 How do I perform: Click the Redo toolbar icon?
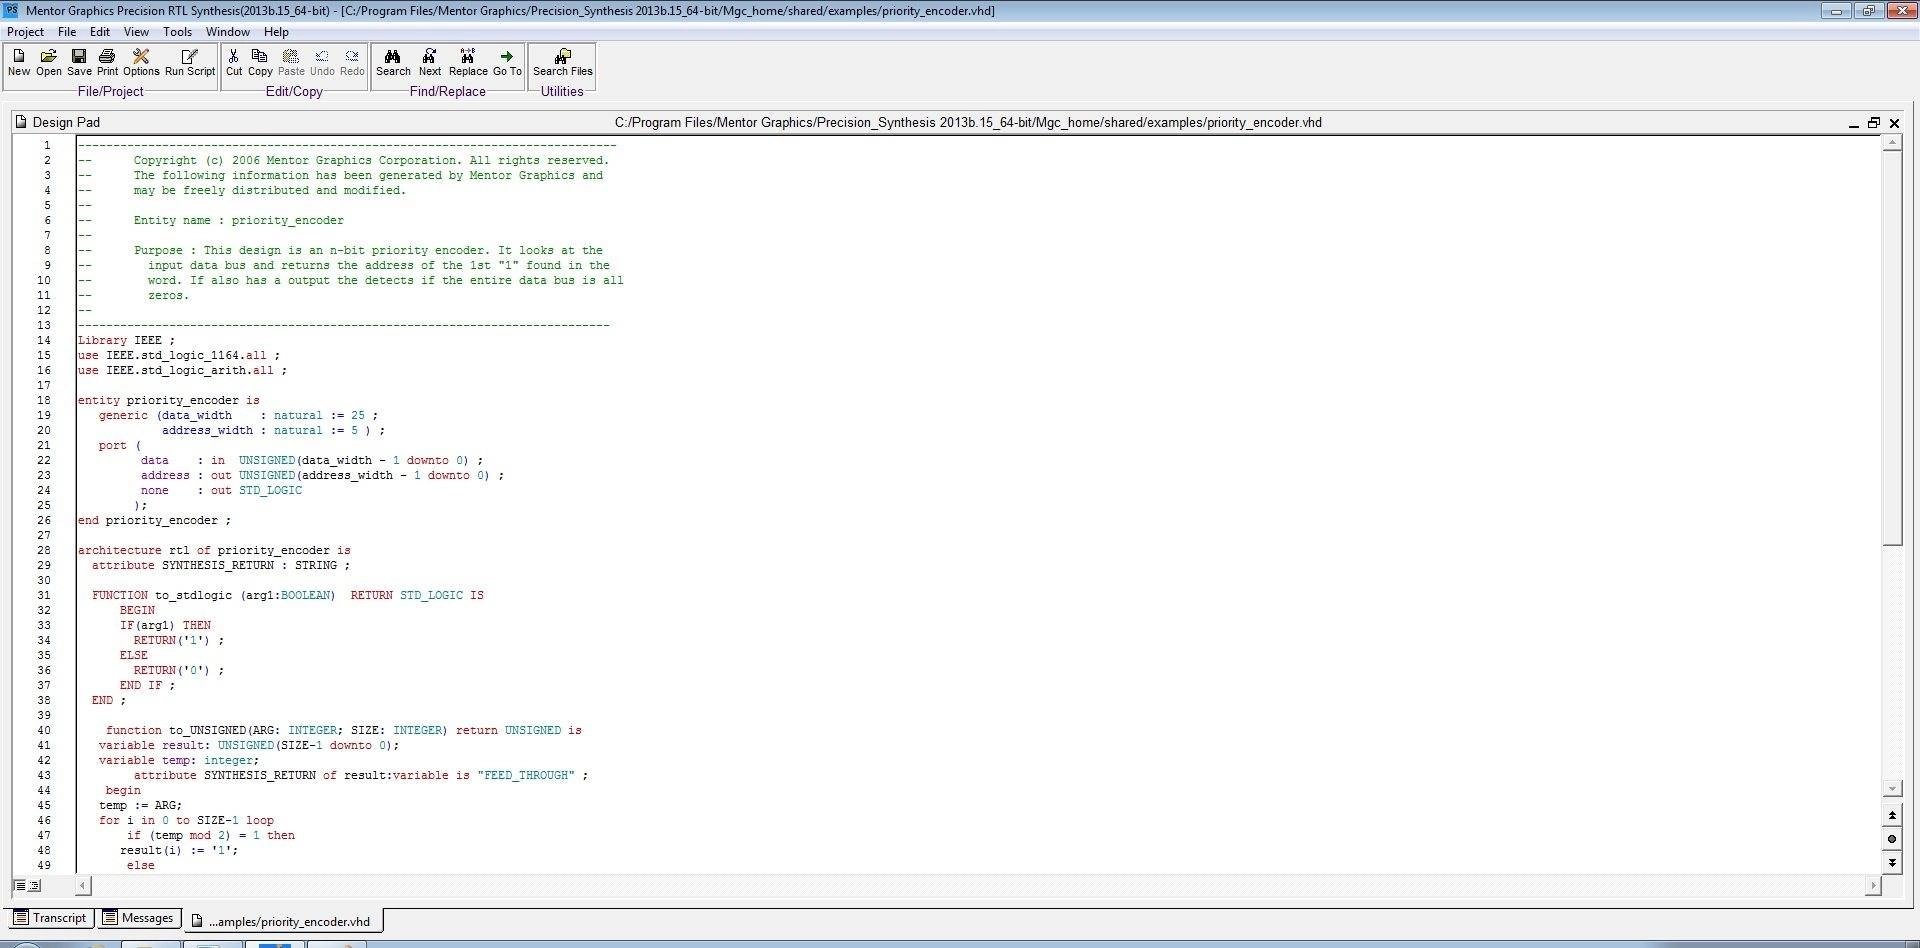(x=352, y=63)
